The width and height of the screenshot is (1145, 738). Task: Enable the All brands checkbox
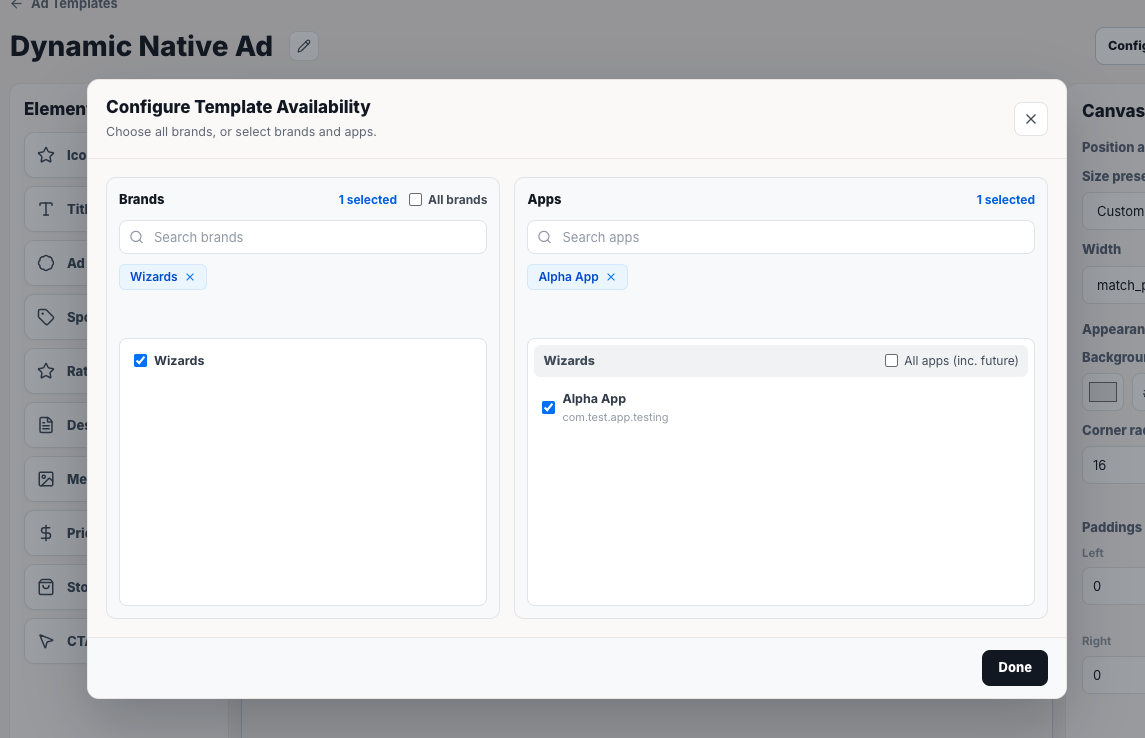click(416, 199)
